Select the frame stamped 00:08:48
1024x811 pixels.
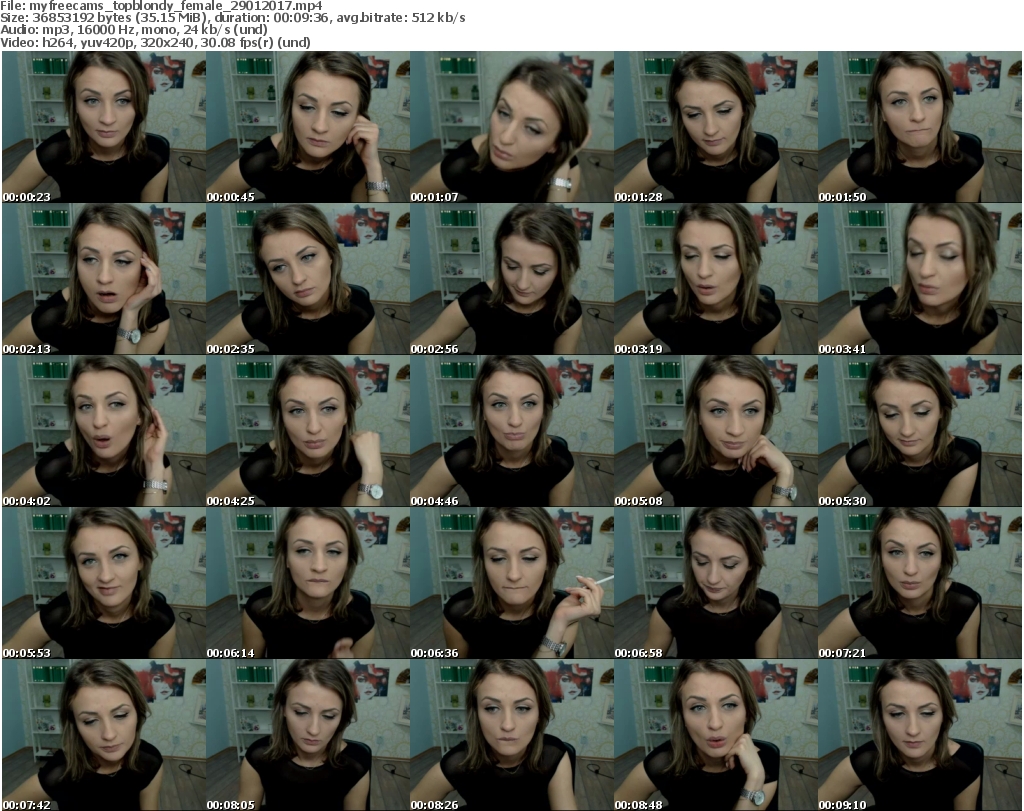click(715, 735)
